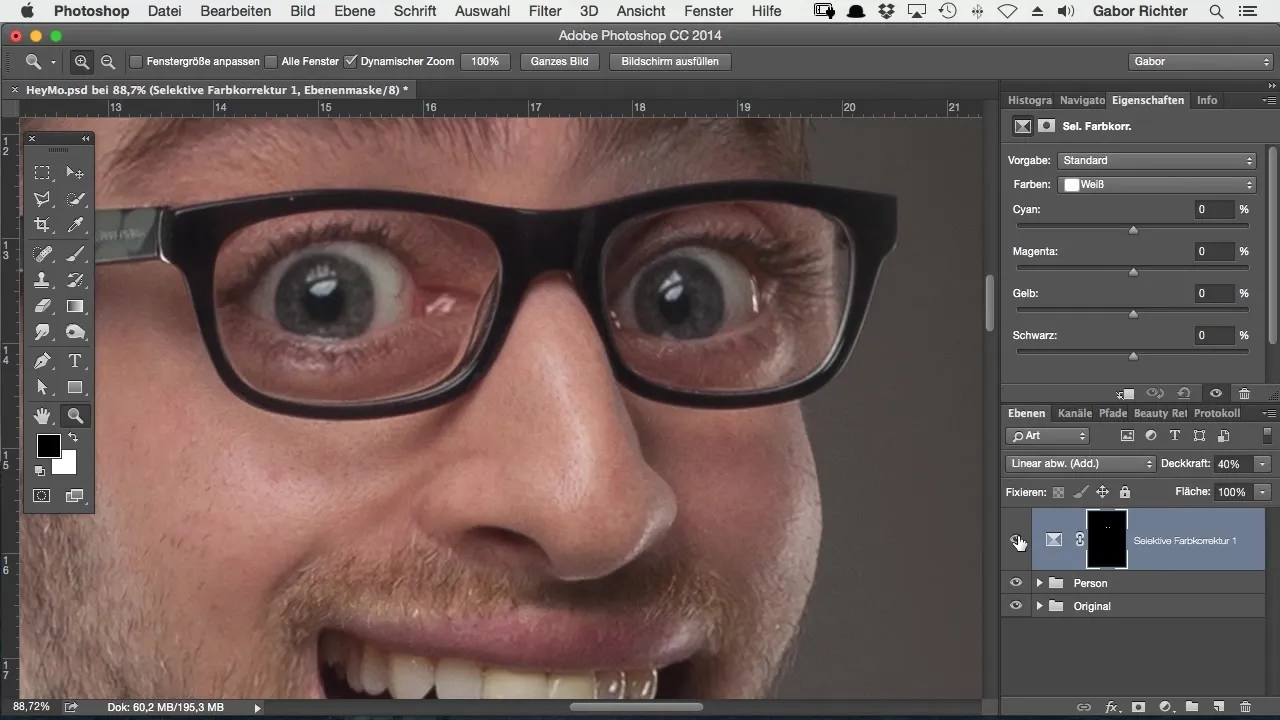Add layer style via fx icon
Screen dimensions: 1280x720
[x=1111, y=707]
